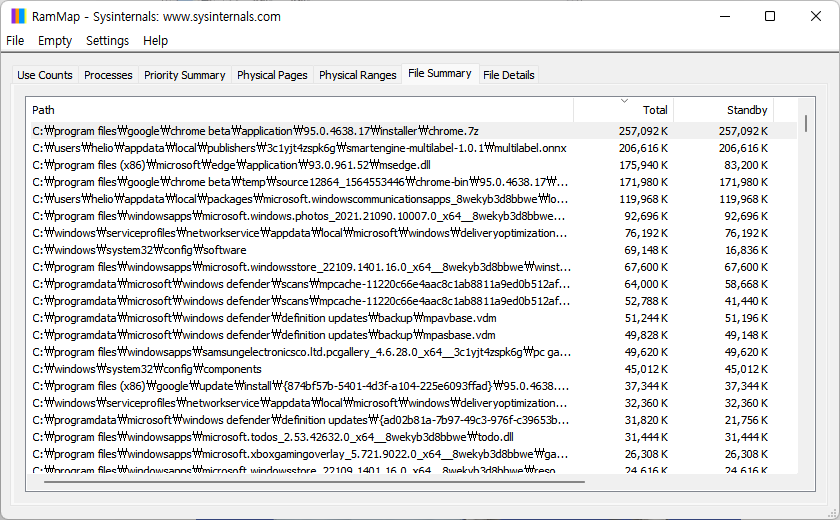Select the samsungelectronicsco pcgallery row
Image resolution: width=840 pixels, height=520 pixels.
[414, 352]
